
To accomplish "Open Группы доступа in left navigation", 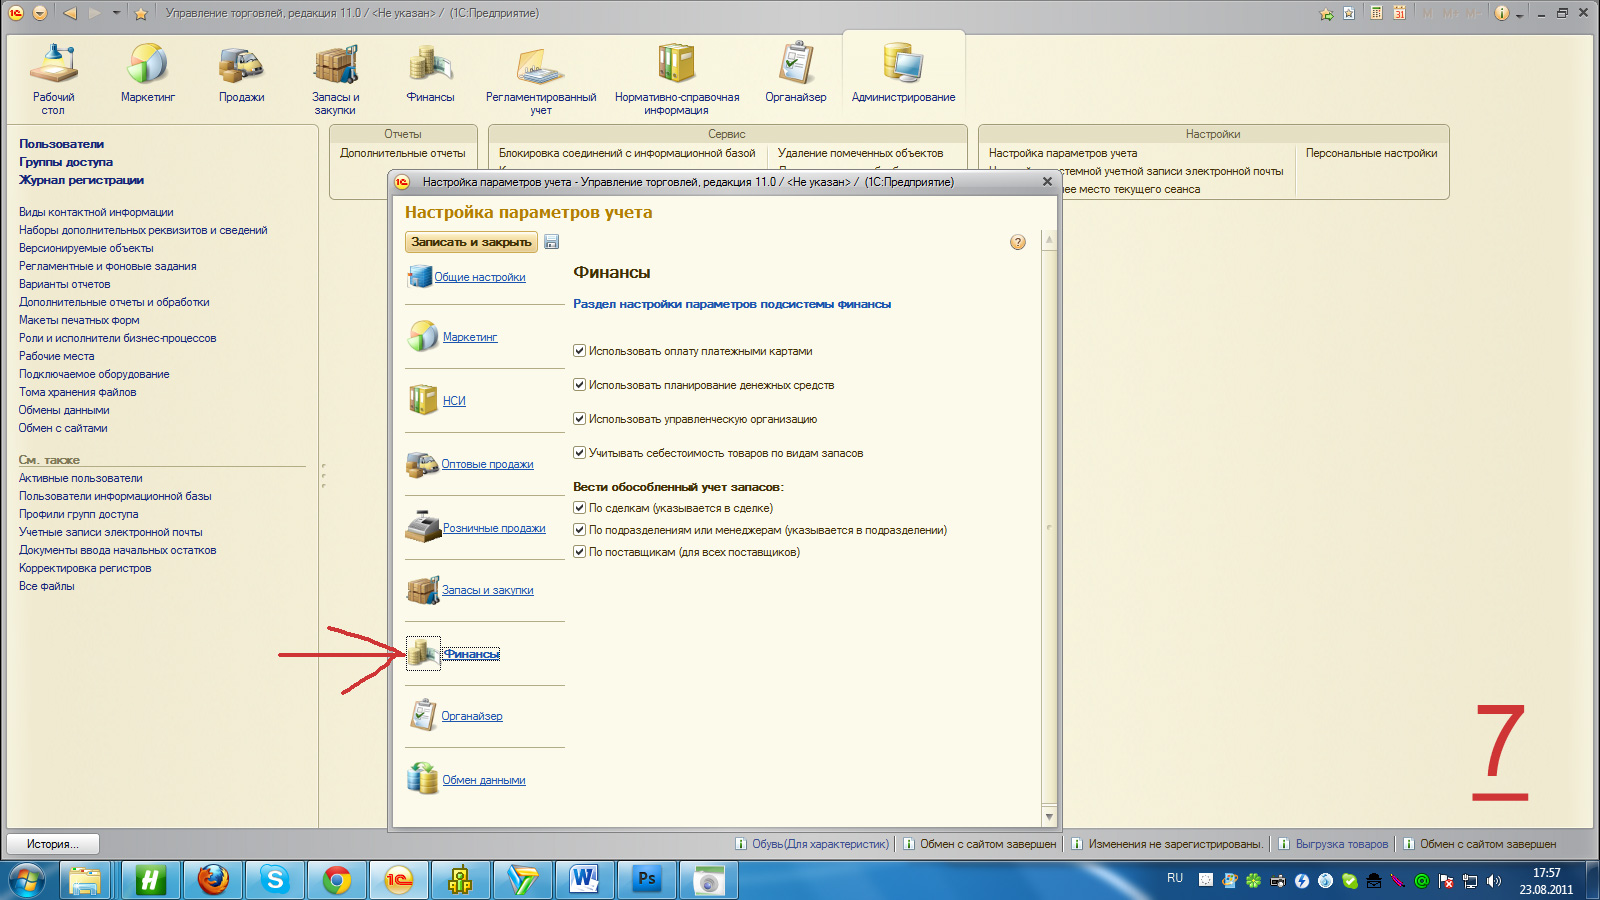I will point(66,162).
